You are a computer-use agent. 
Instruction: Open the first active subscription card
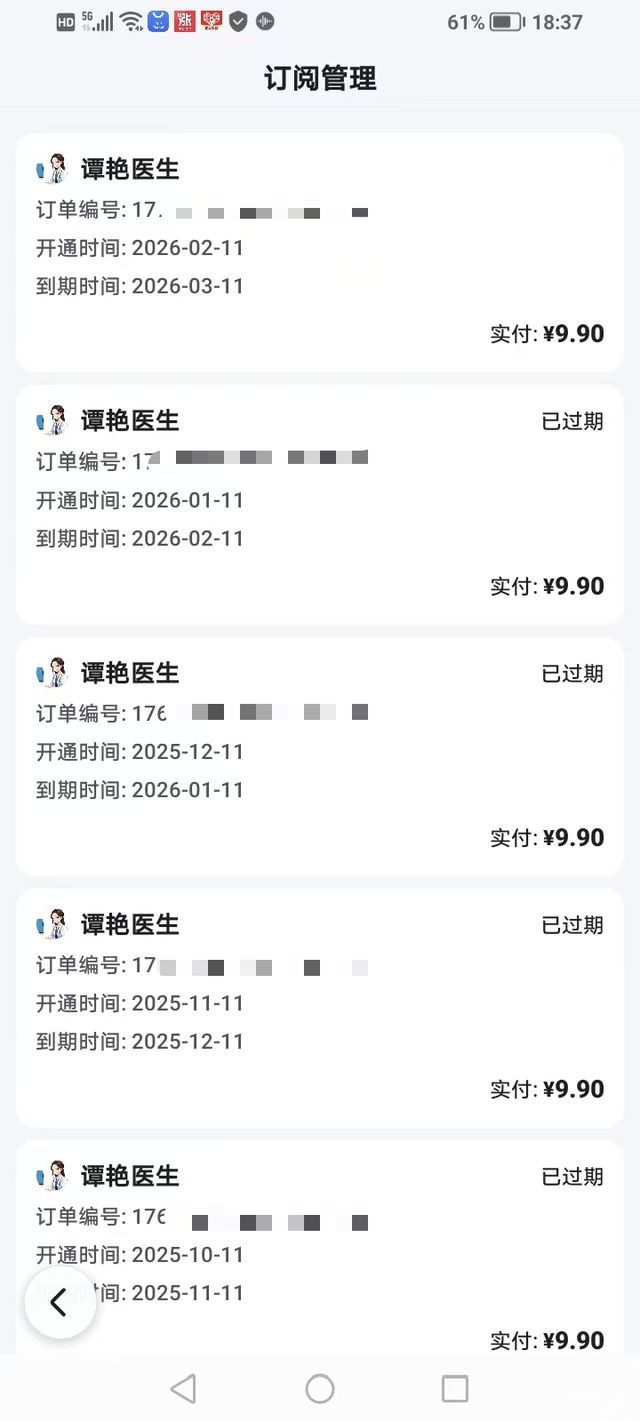coord(320,248)
